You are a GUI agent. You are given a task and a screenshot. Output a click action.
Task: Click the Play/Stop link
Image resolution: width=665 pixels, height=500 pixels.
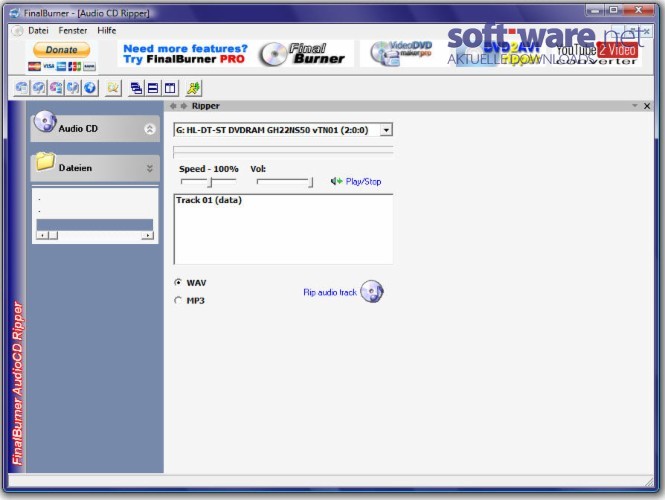(363, 182)
